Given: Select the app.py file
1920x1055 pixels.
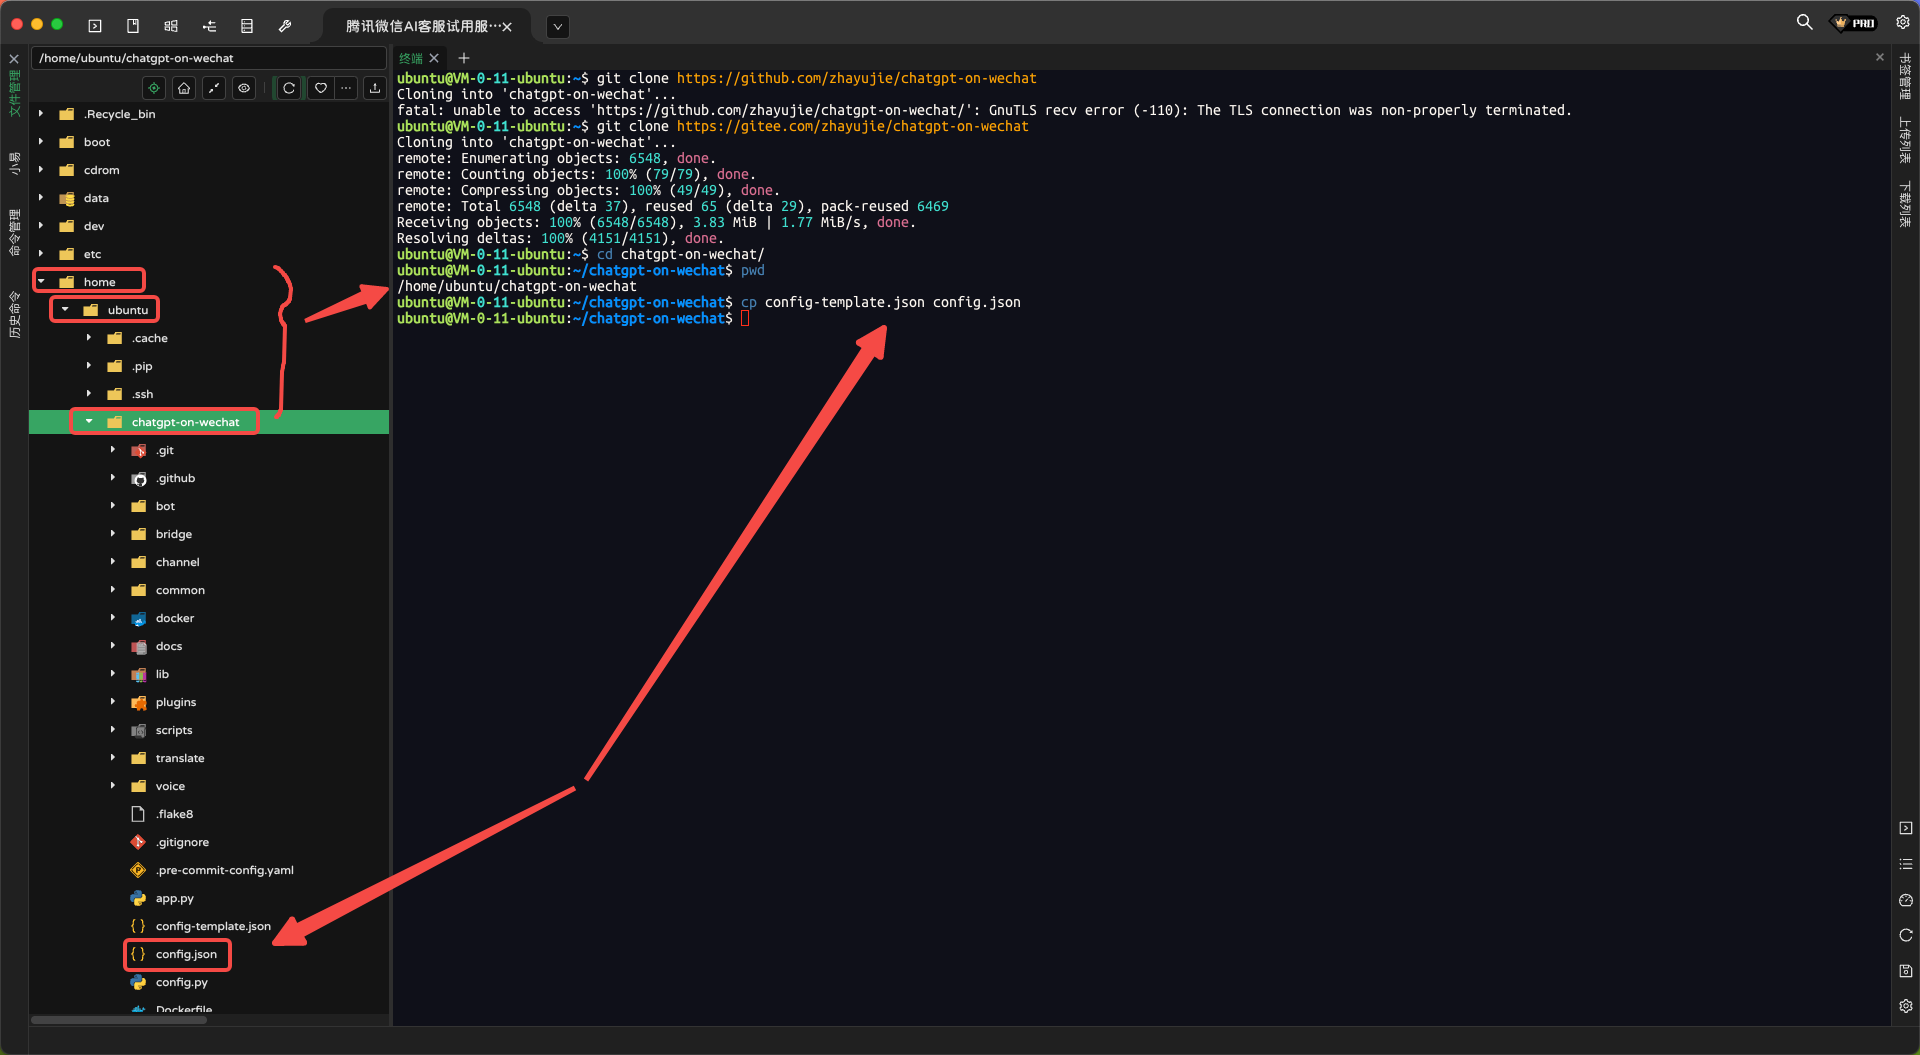Looking at the screenshot, I should (174, 898).
